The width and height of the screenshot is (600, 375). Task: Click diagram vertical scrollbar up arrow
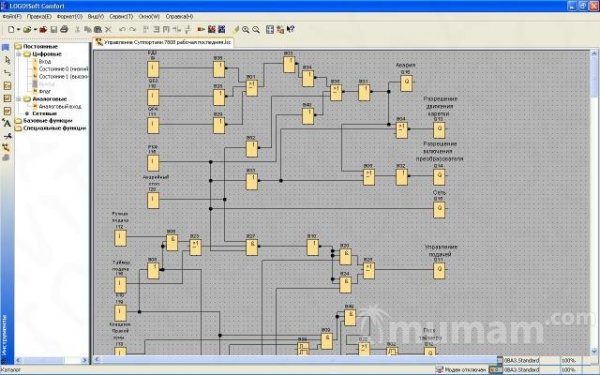click(595, 54)
